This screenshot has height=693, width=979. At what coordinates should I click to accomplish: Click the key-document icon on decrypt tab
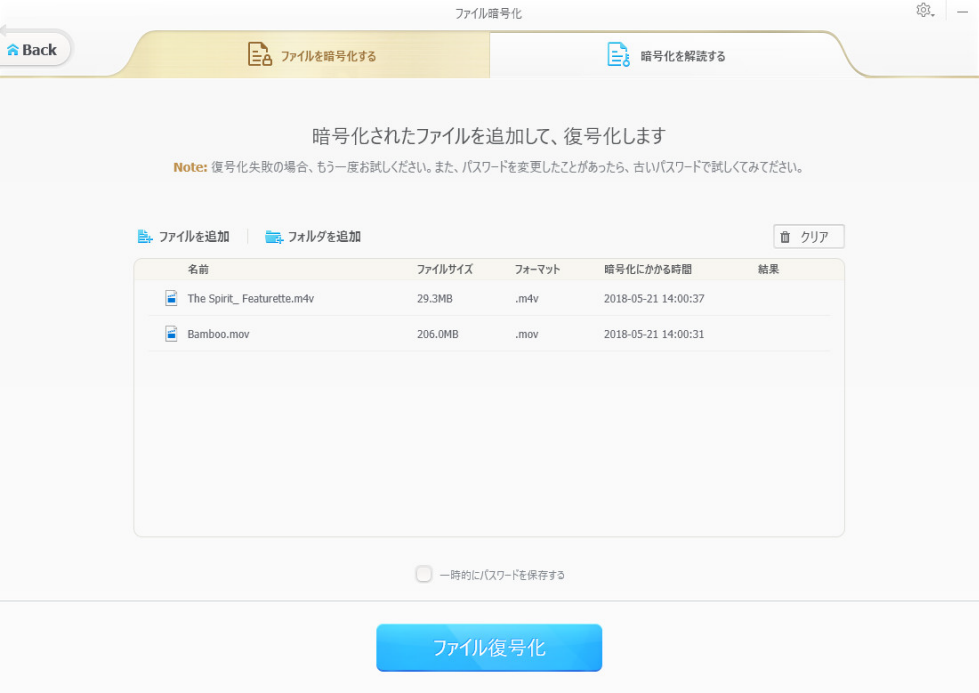coord(618,54)
